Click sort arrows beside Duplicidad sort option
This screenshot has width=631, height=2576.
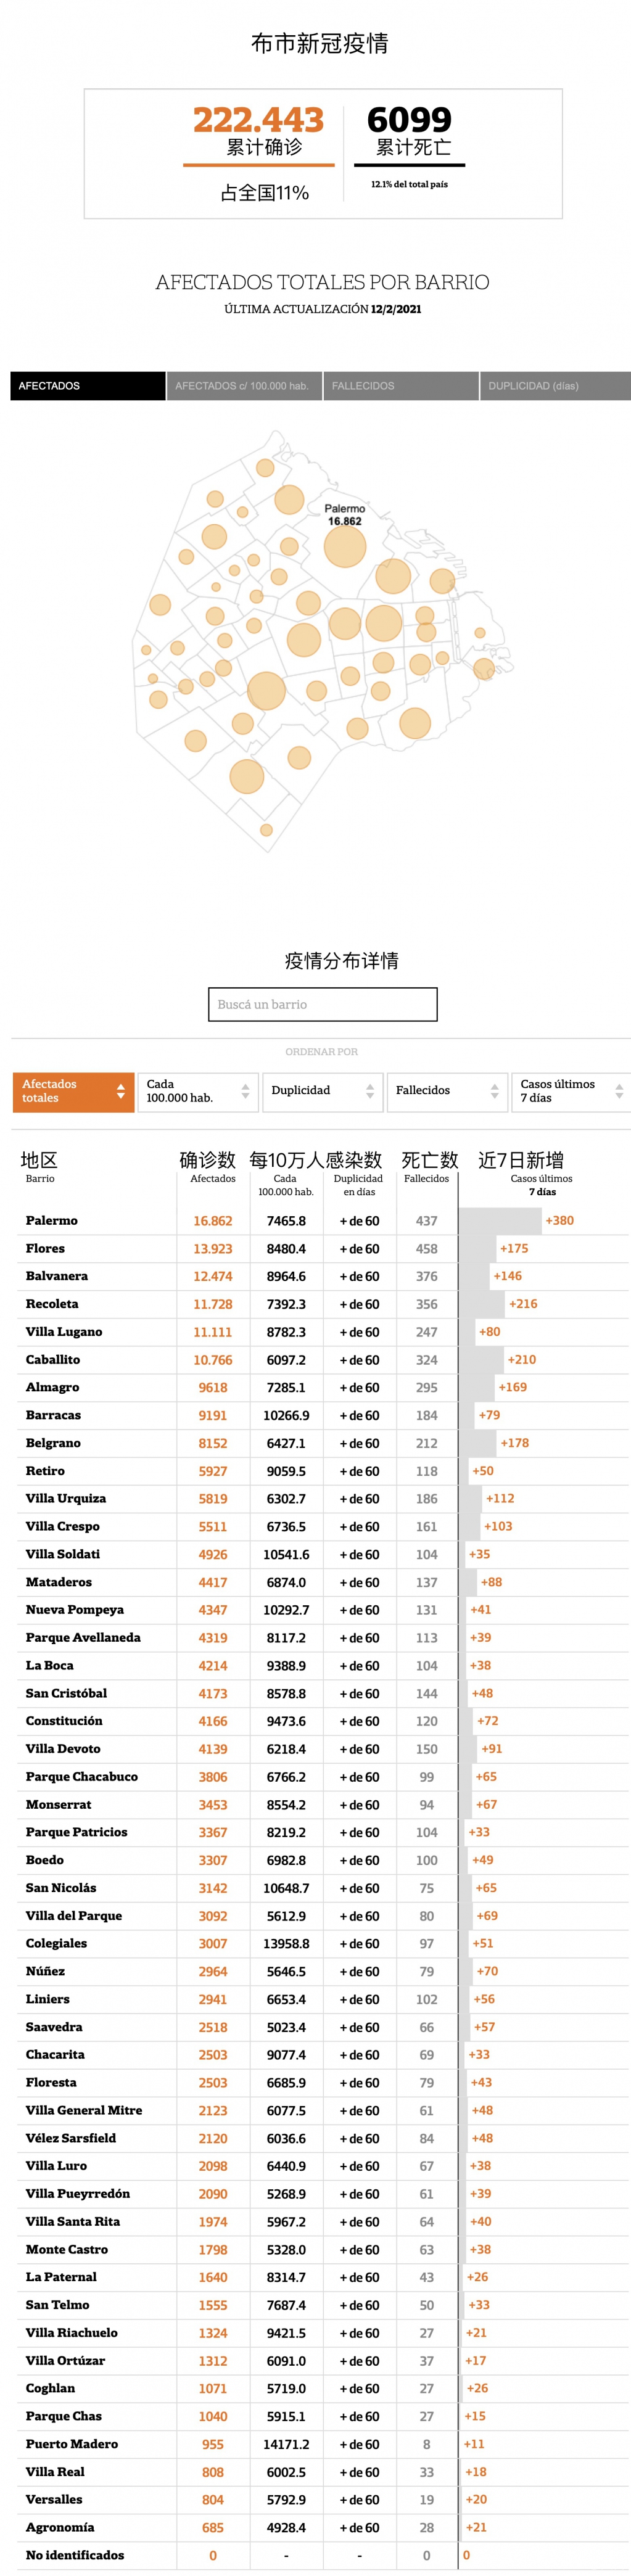[x=370, y=1091]
